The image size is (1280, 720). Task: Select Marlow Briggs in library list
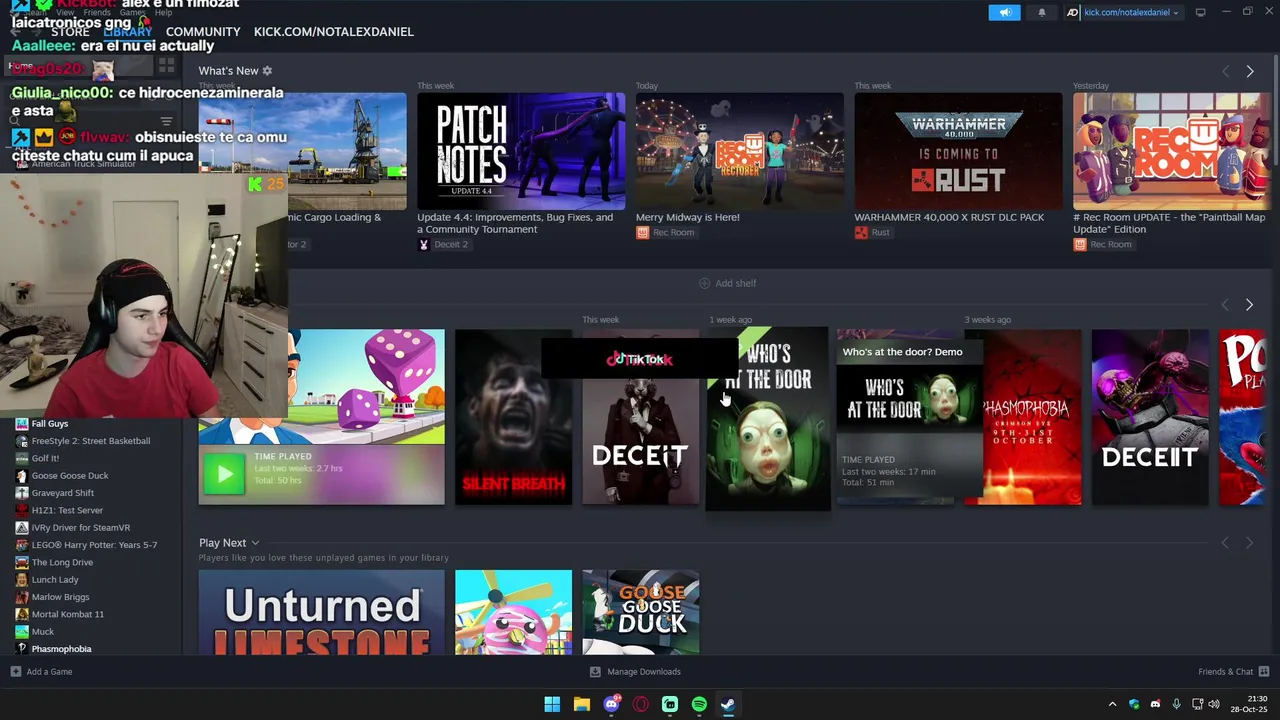(60, 597)
